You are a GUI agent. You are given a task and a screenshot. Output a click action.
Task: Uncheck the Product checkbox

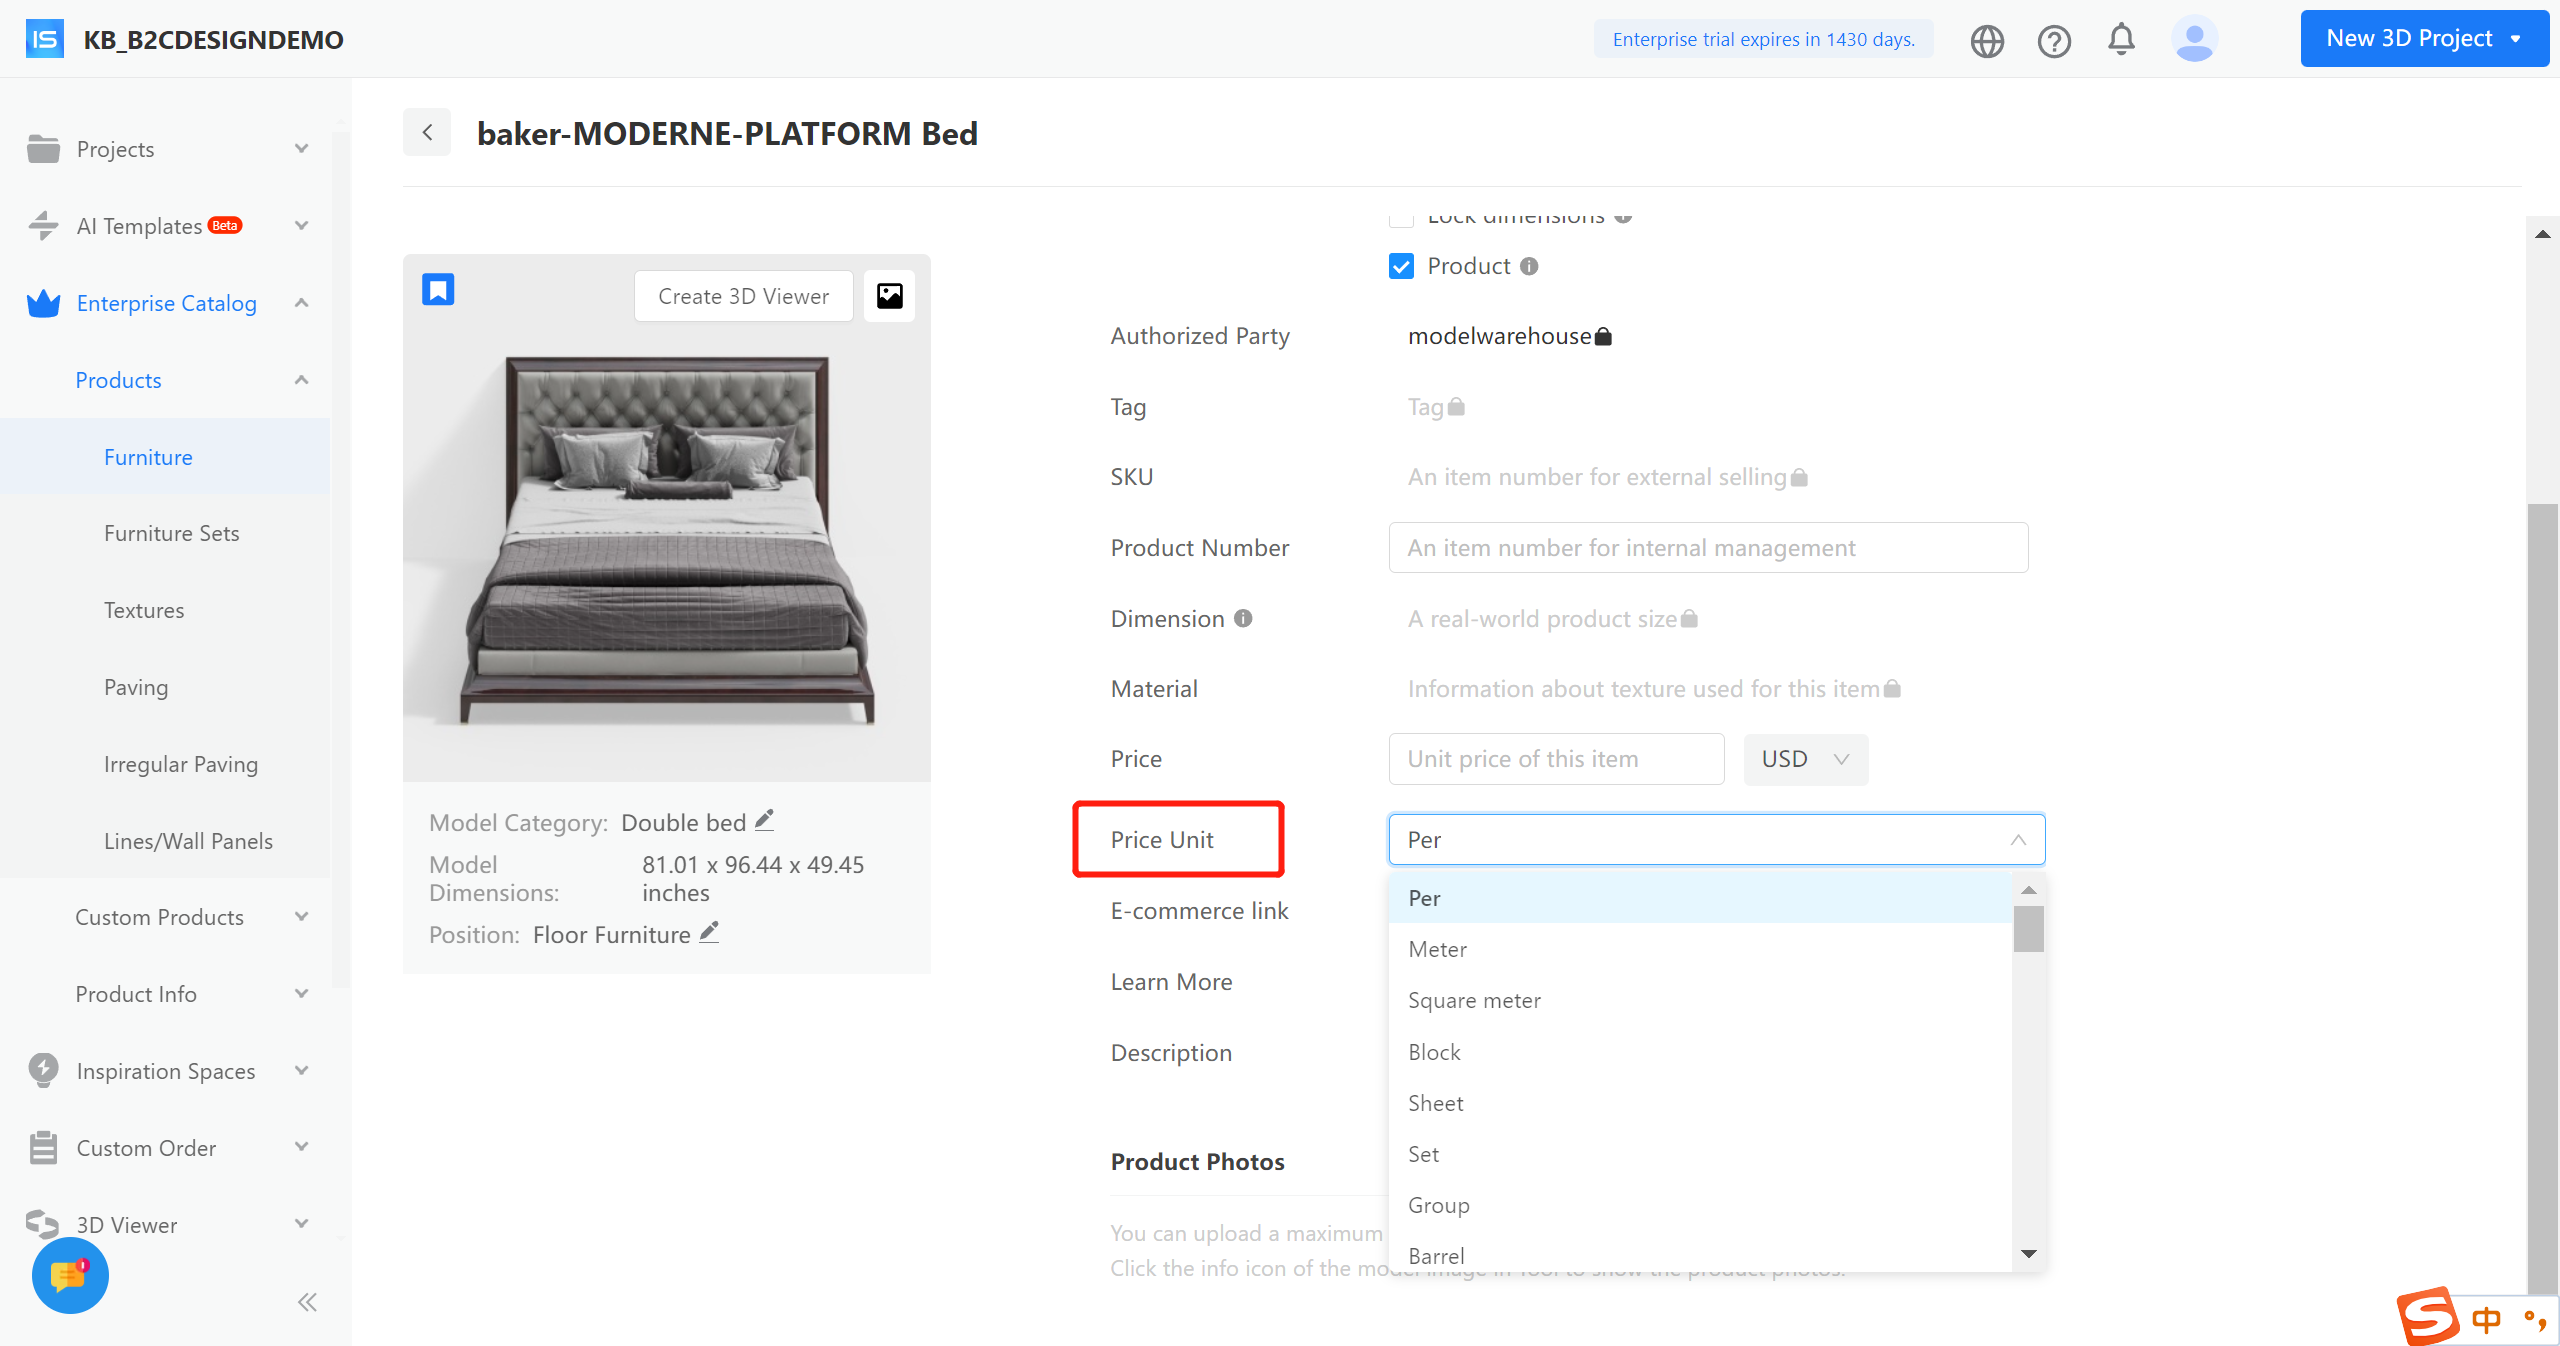pyautogui.click(x=1401, y=266)
